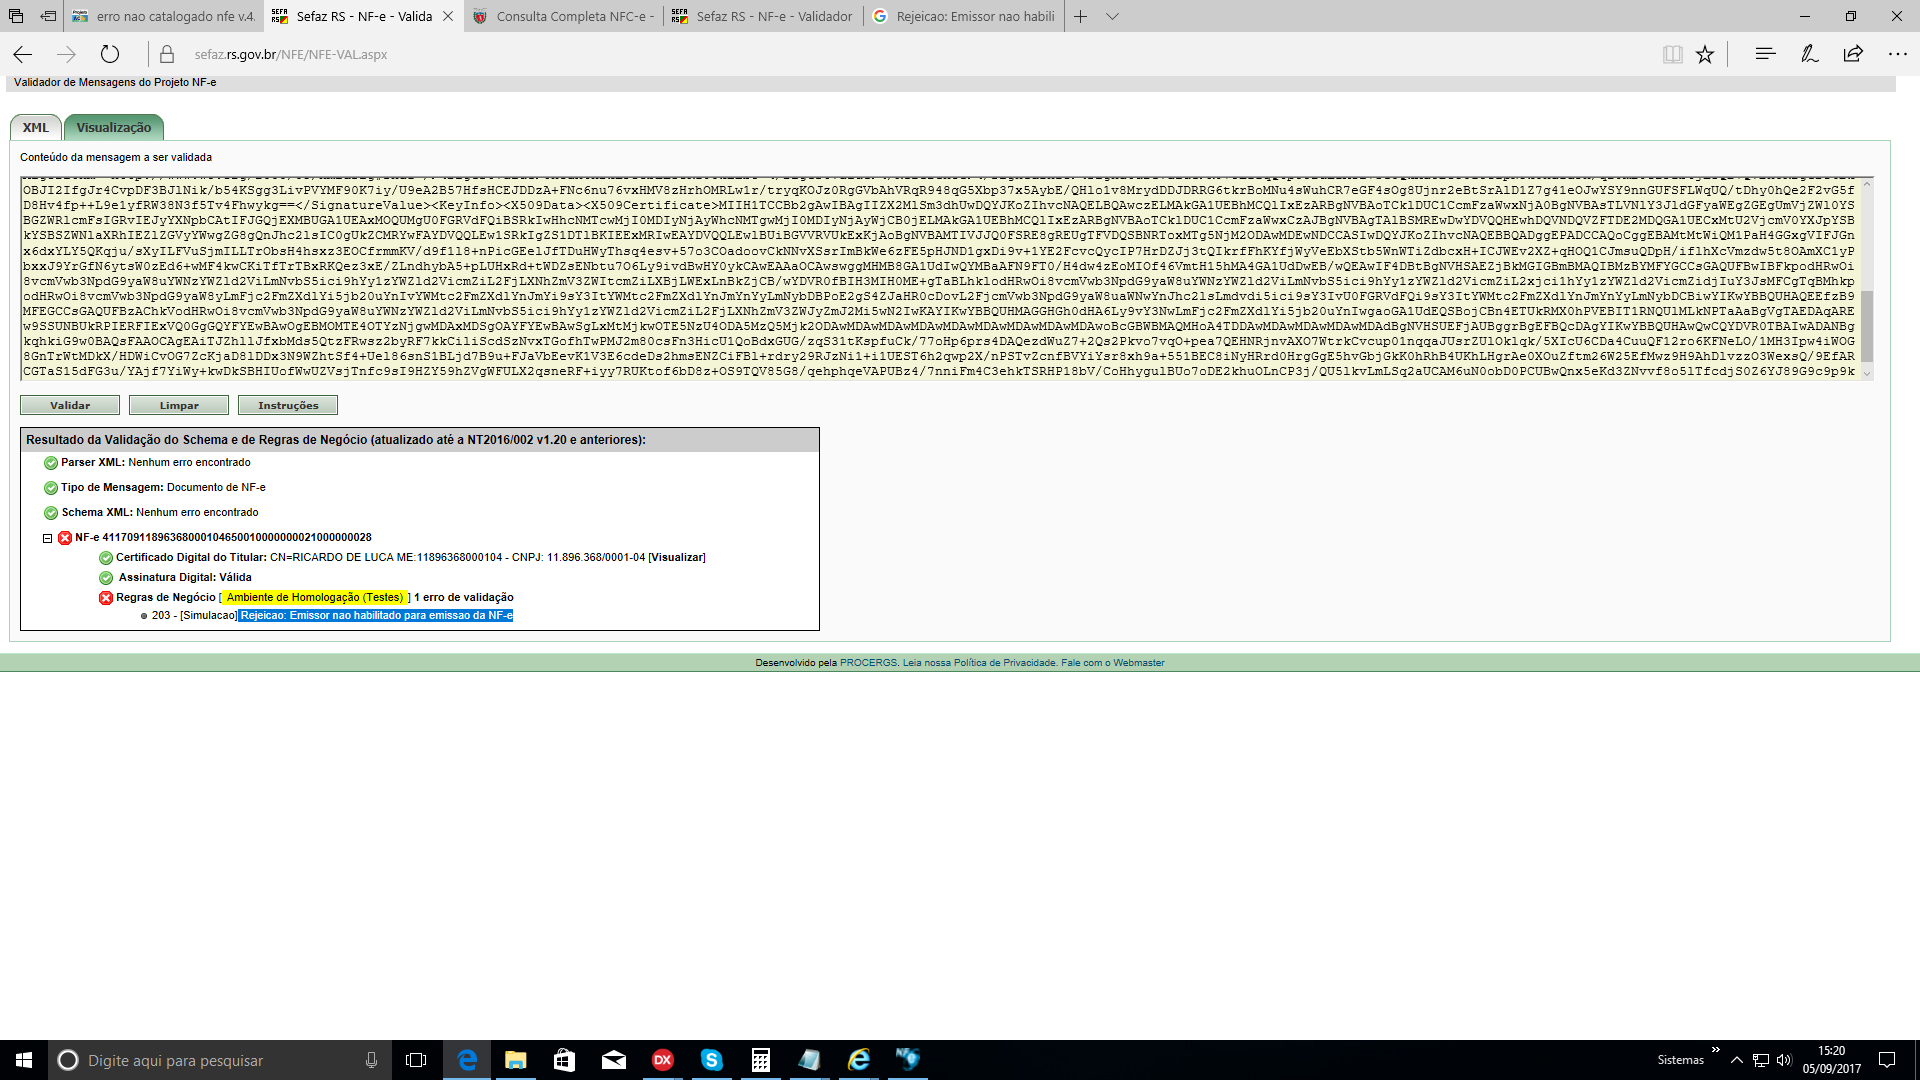Open the Microsoft Store taskbar icon
Image resolution: width=1920 pixels, height=1080 pixels.
564,1060
